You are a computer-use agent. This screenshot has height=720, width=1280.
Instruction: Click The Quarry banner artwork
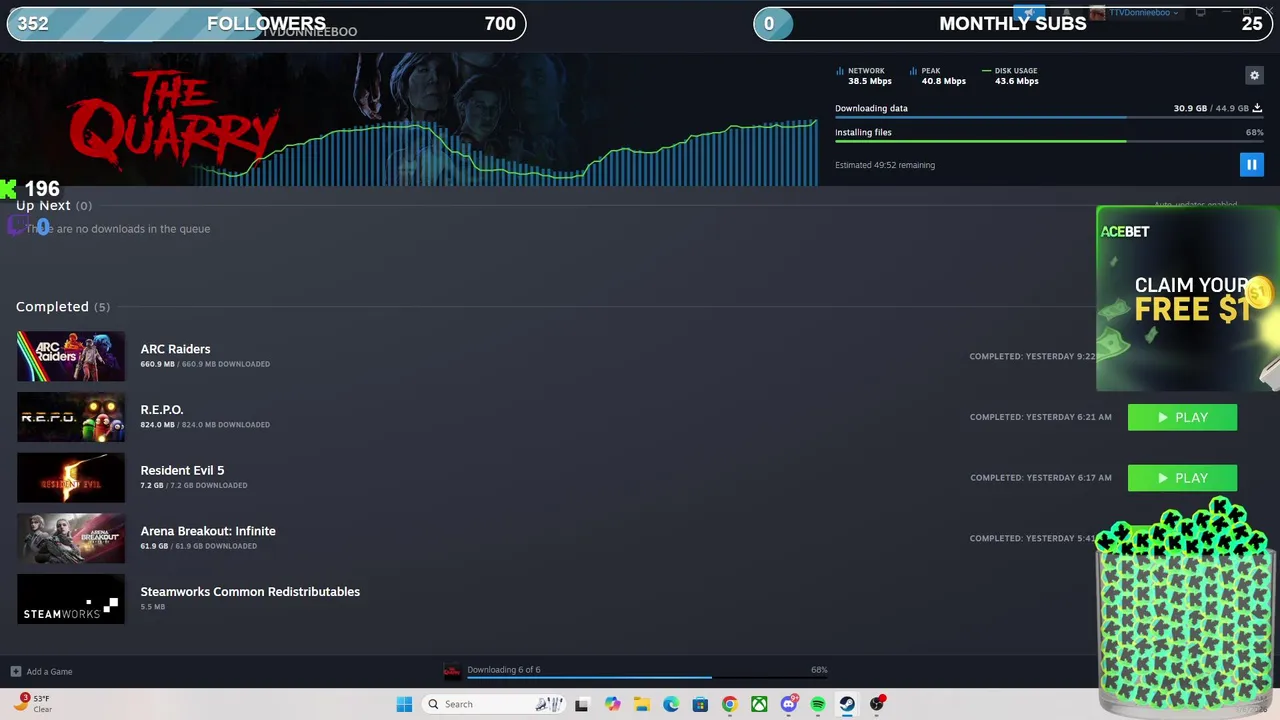pyautogui.click(x=409, y=119)
